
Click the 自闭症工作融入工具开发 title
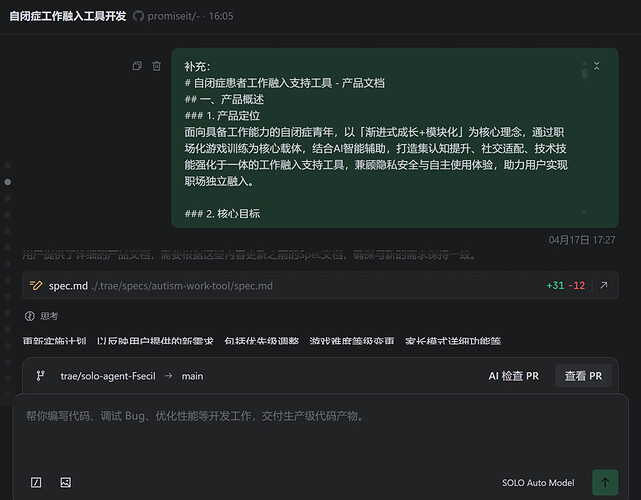coord(67,16)
